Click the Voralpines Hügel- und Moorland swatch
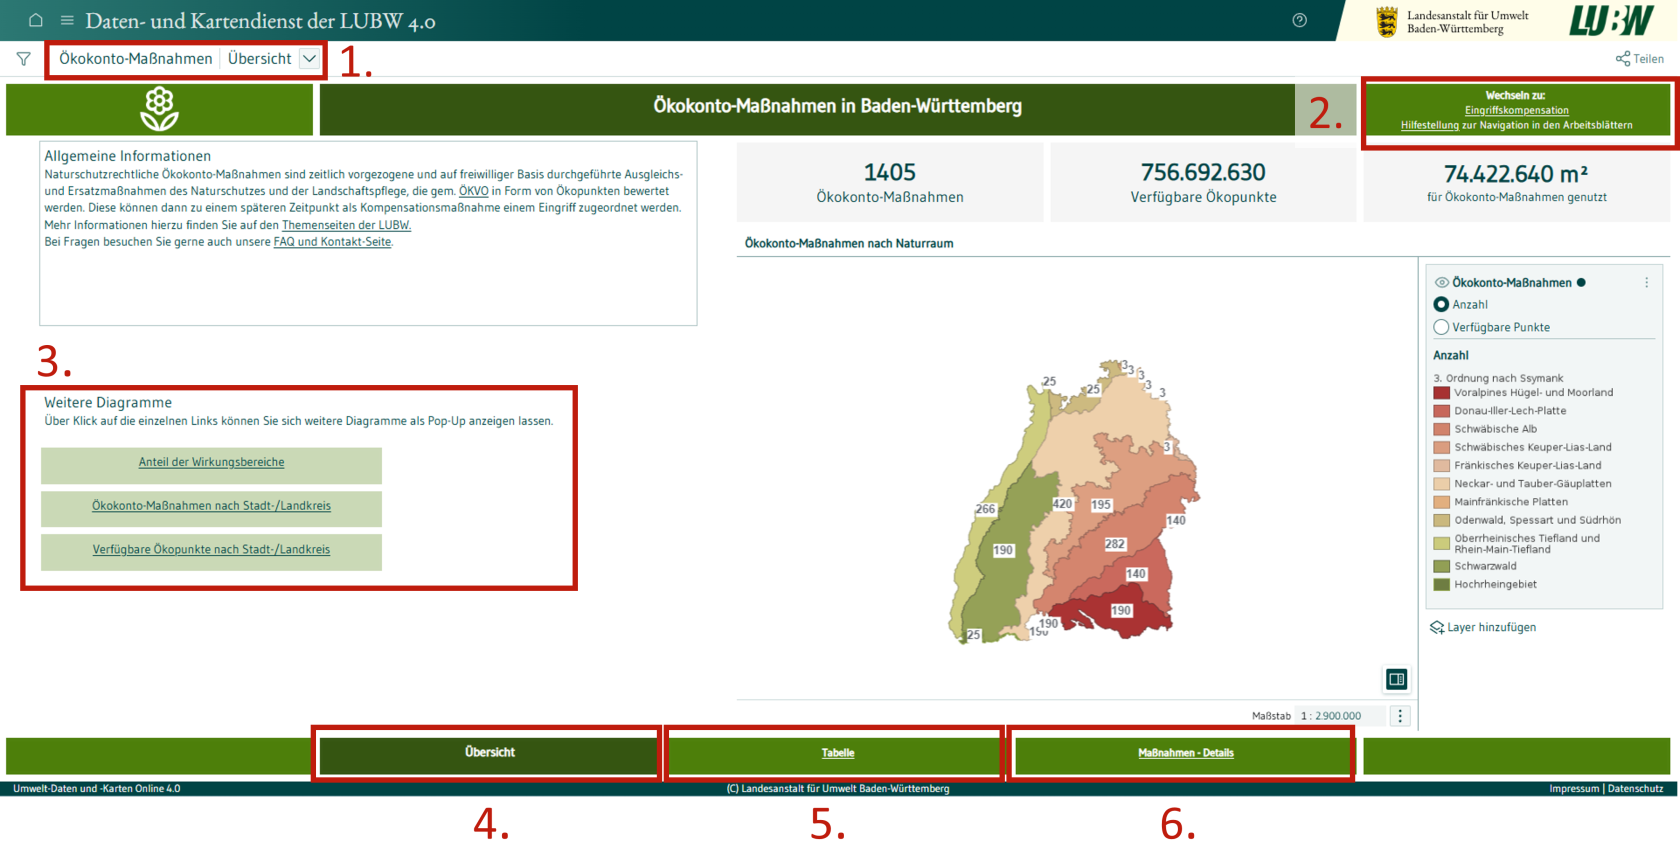This screenshot has width=1680, height=849. tap(1441, 393)
